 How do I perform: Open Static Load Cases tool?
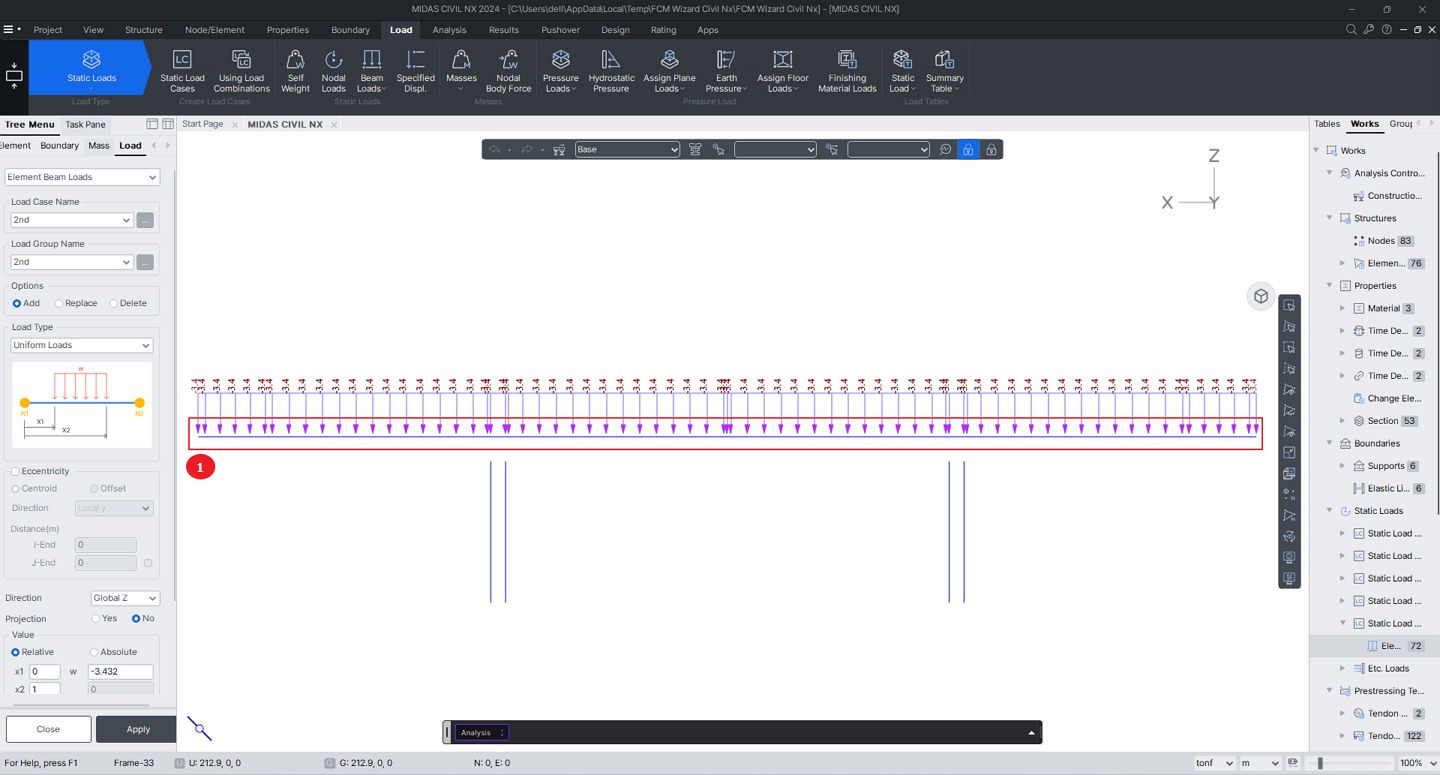tap(182, 71)
